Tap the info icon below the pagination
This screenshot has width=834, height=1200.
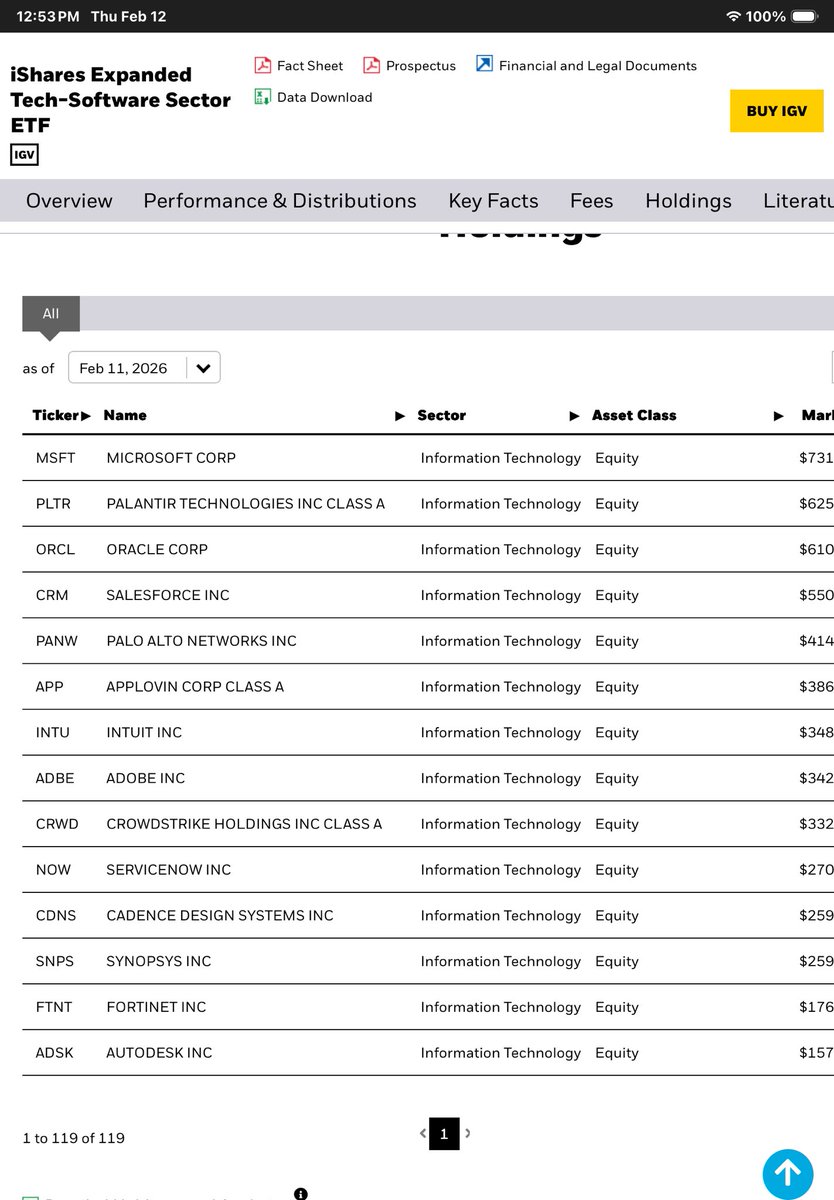click(301, 1193)
